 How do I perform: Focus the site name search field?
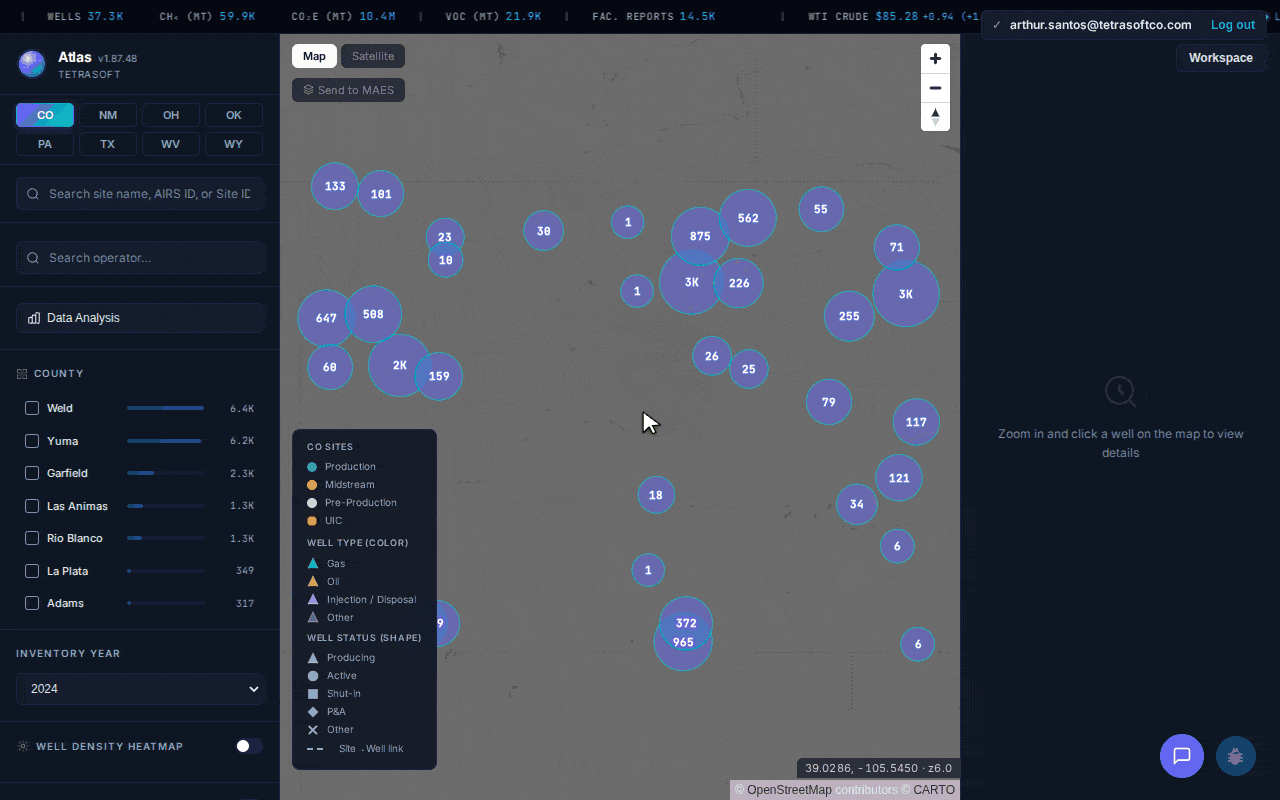click(x=140, y=194)
